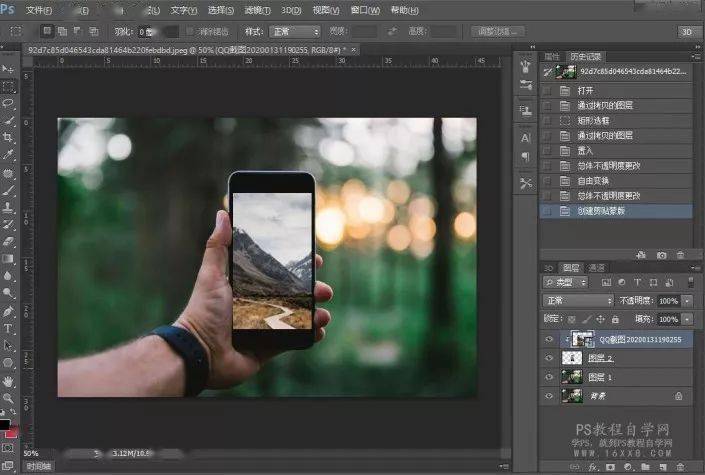Image resolution: width=705 pixels, height=475 pixels.
Task: Click delete layer trash icon
Action: pyautogui.click(x=680, y=467)
